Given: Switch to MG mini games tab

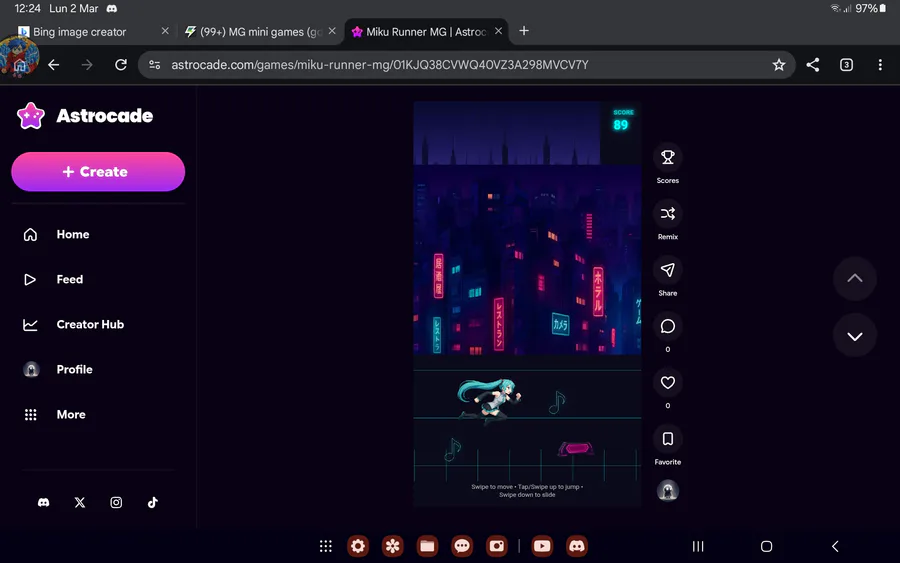Looking at the screenshot, I should 253,32.
